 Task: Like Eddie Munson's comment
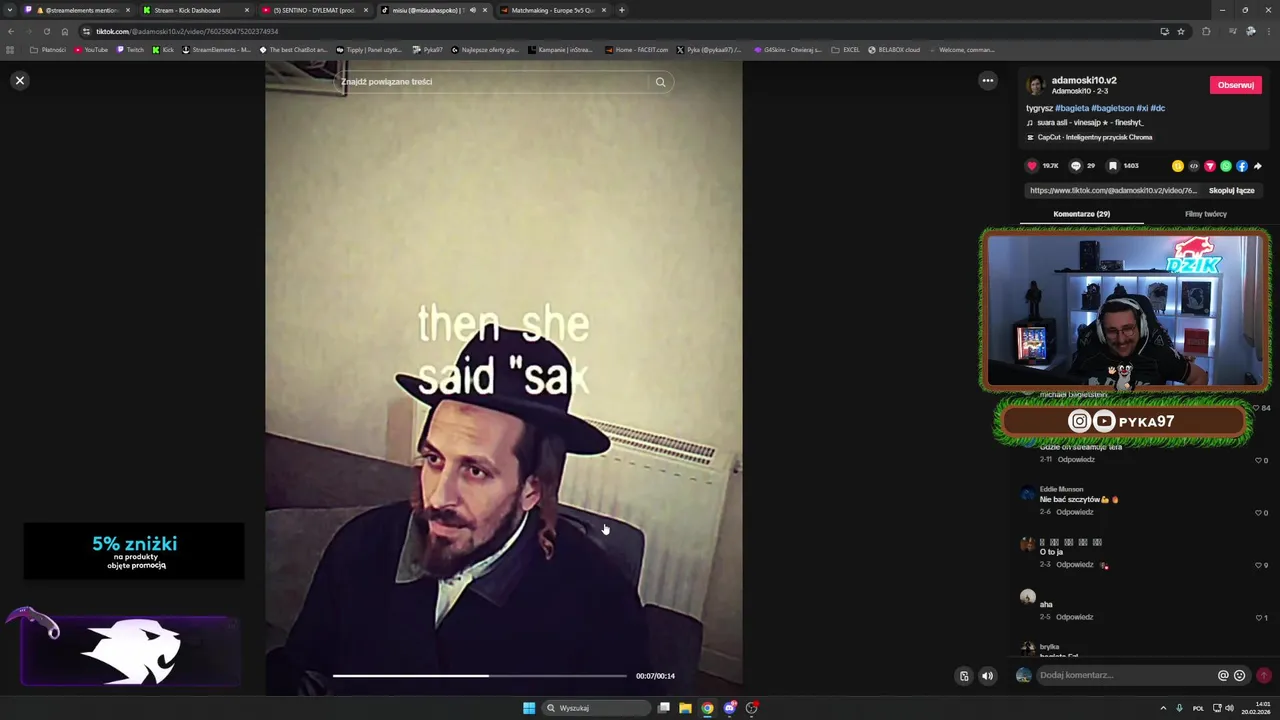tap(1260, 513)
